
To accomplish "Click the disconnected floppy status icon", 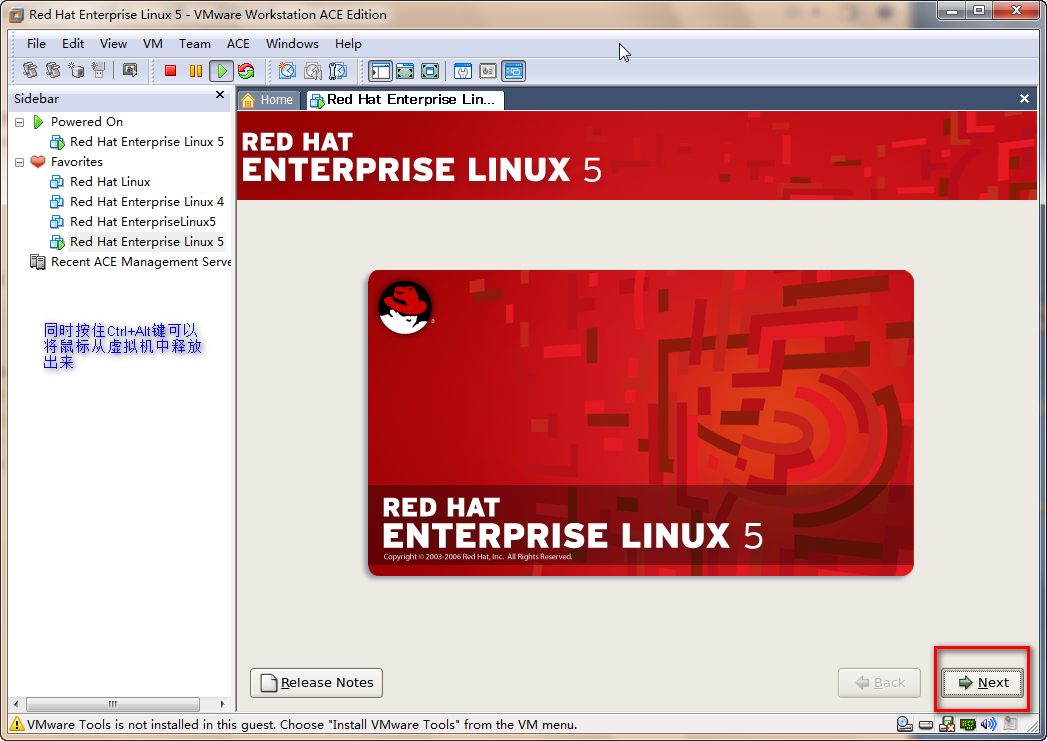I will click(x=947, y=724).
